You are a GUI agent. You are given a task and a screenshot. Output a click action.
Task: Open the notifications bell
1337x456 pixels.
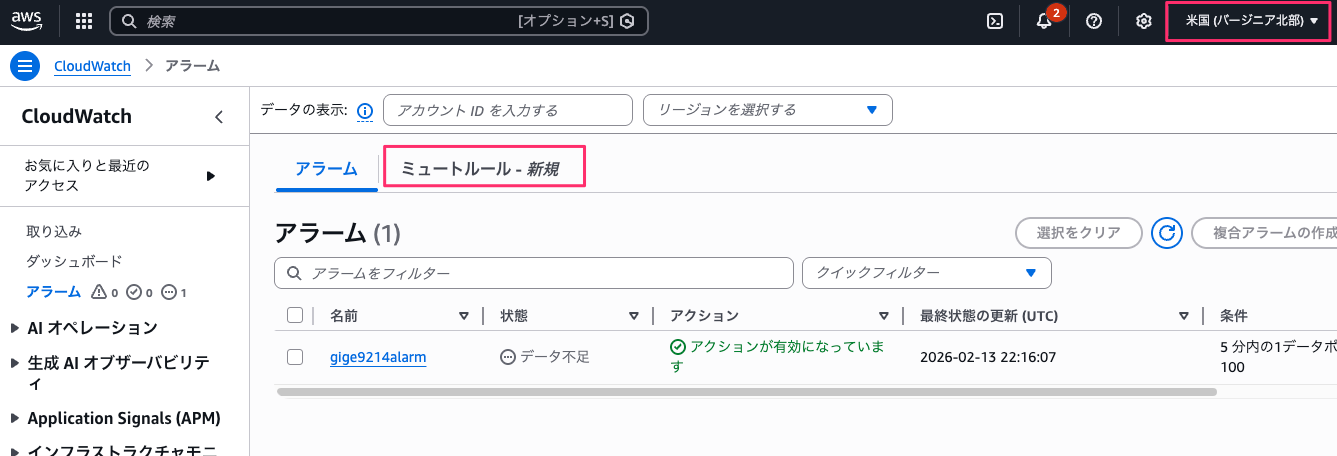[x=1044, y=21]
